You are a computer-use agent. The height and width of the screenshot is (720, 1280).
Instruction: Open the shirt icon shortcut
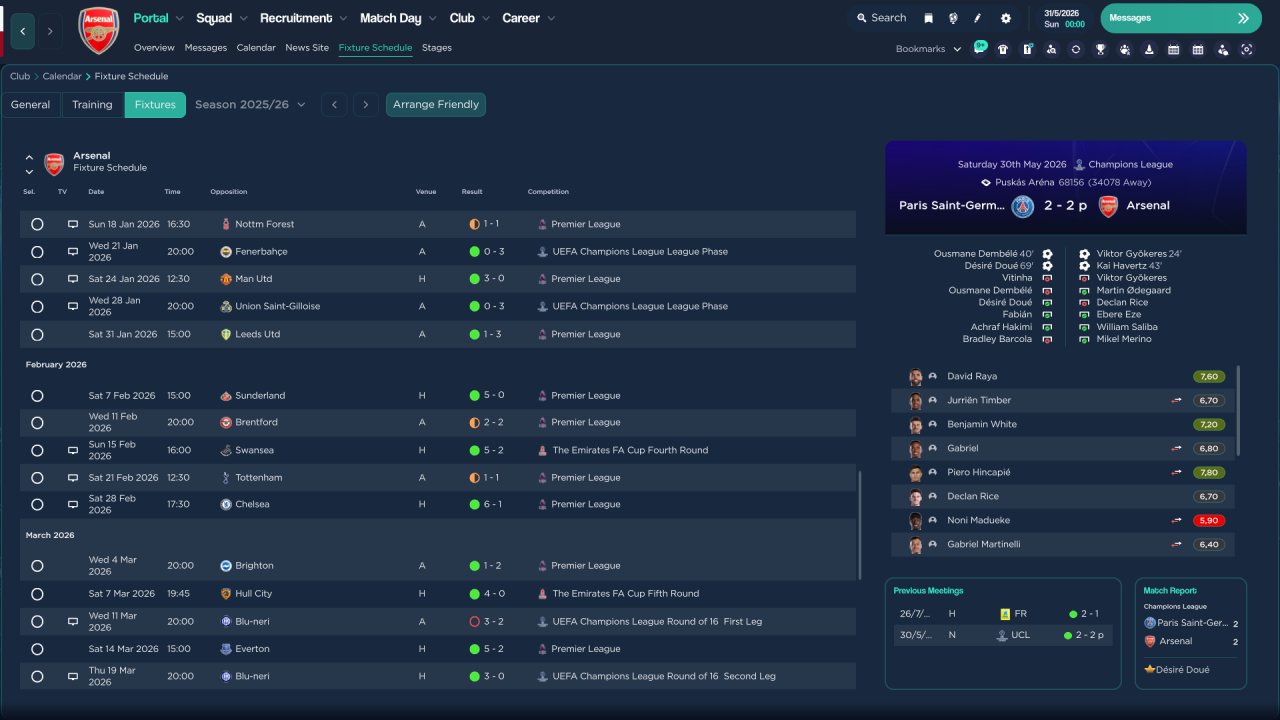pyautogui.click(x=1003, y=49)
